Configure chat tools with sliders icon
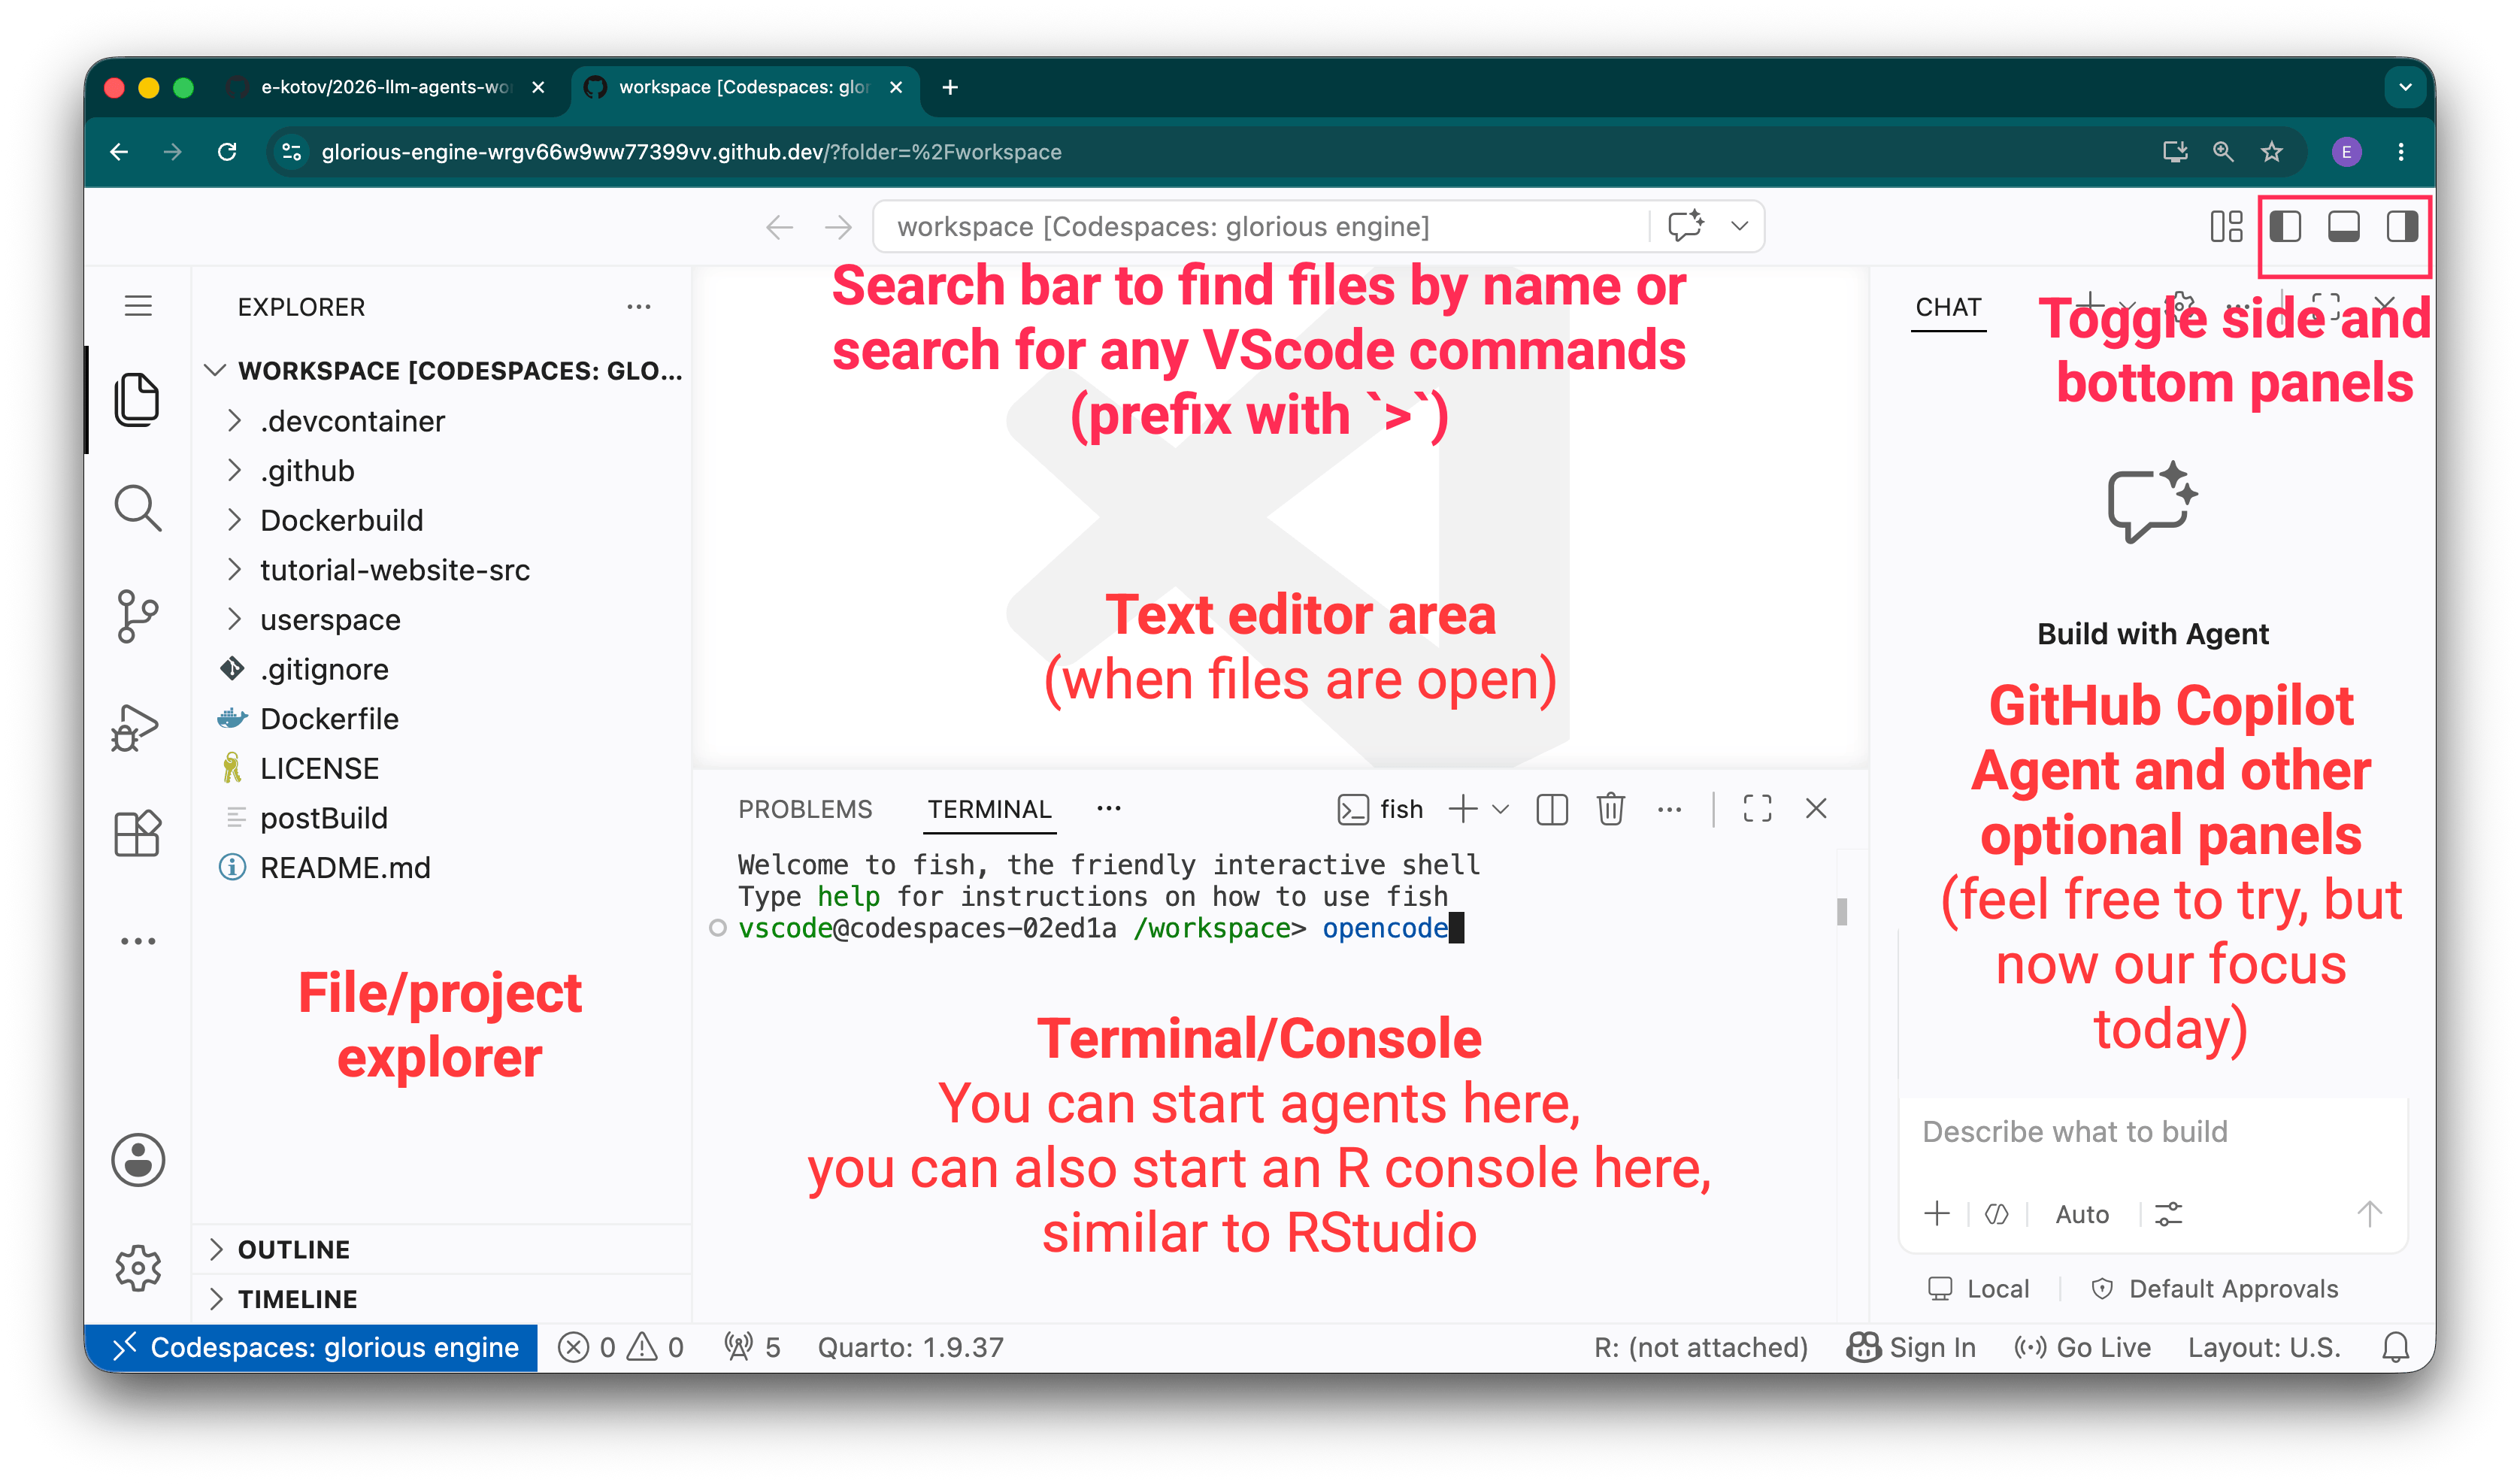 pos(2168,1214)
